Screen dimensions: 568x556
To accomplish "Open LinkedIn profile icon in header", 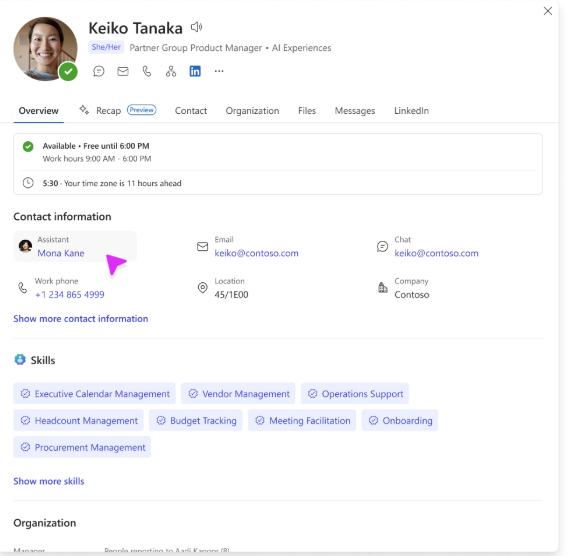I will click(x=195, y=71).
